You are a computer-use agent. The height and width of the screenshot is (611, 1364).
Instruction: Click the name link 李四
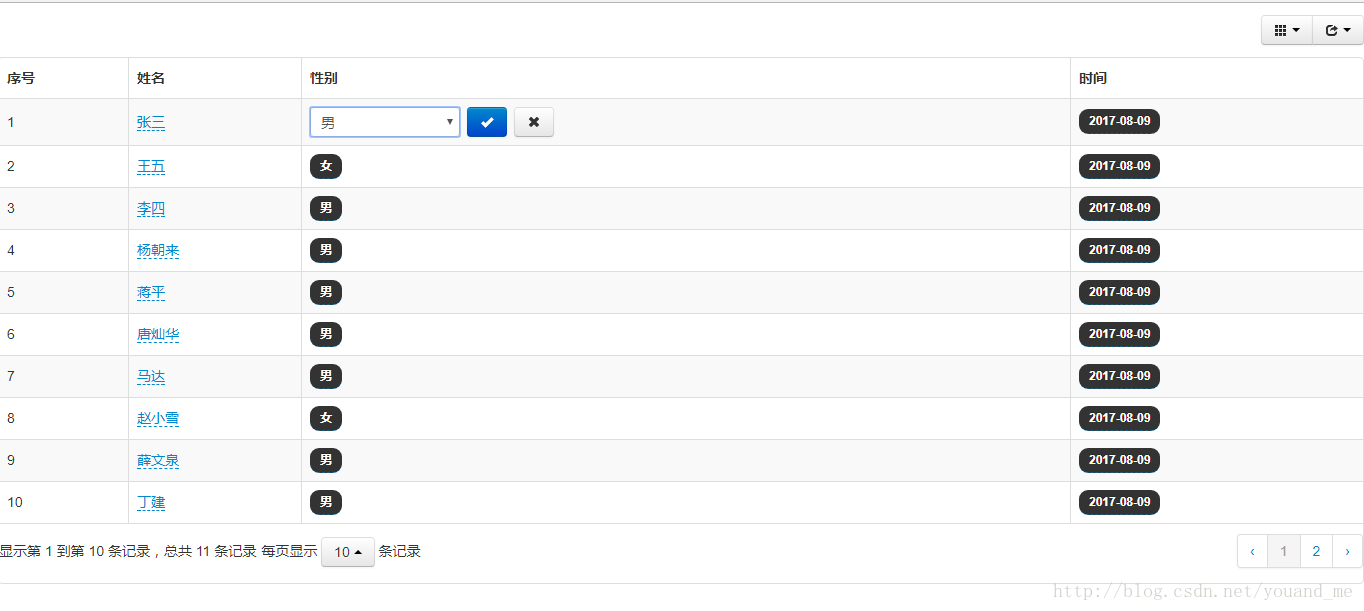coord(151,208)
